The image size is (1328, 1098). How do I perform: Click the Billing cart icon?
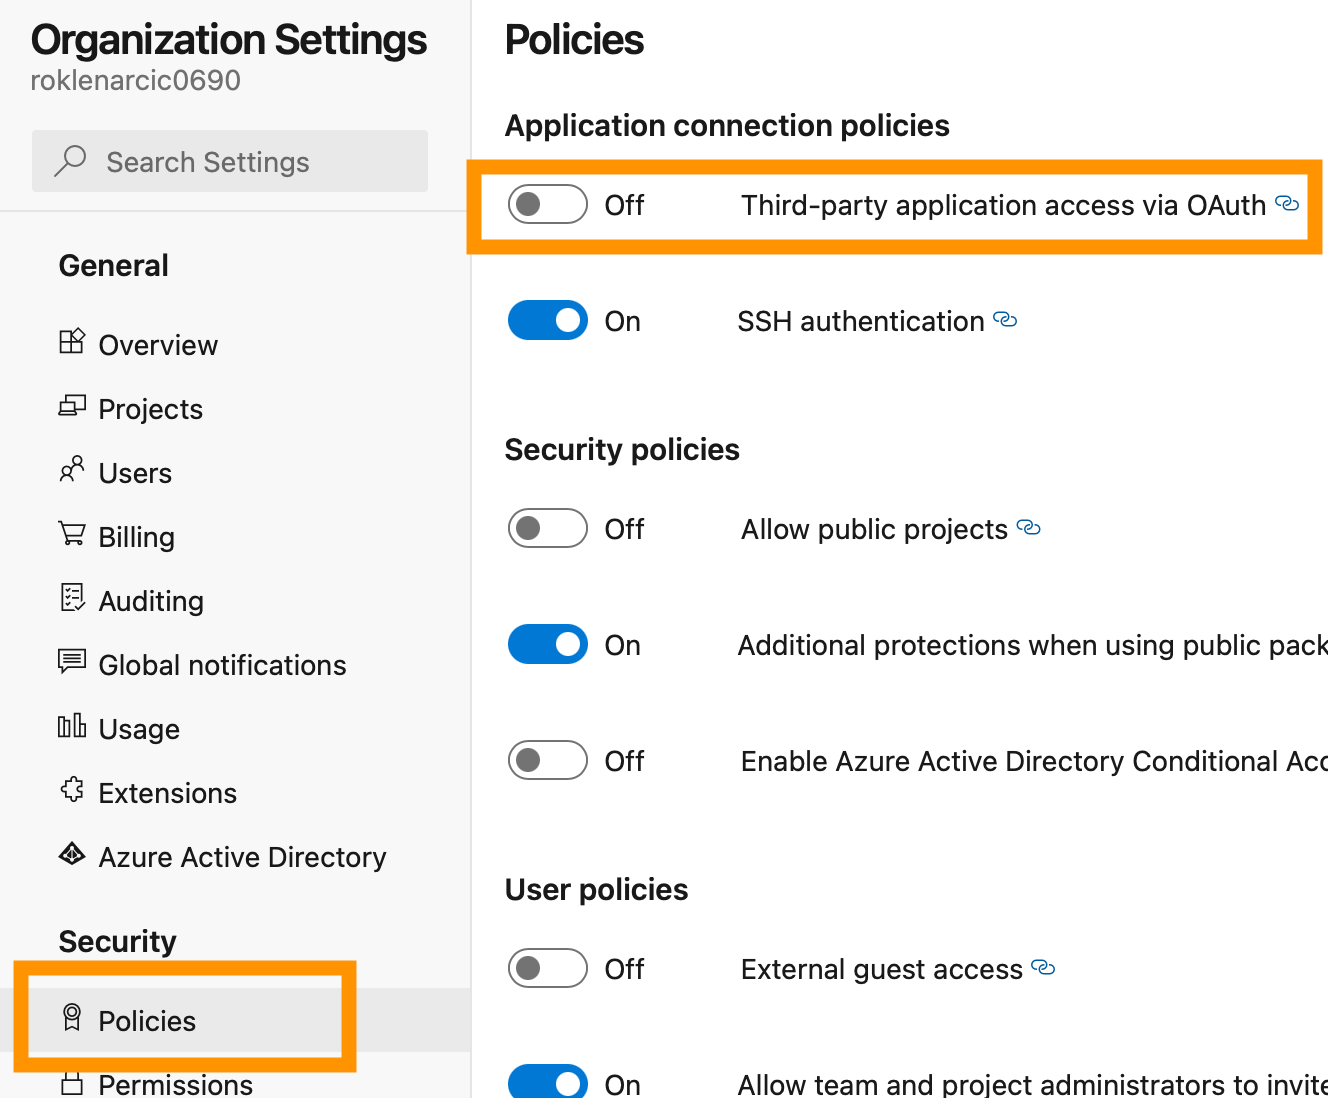point(72,534)
